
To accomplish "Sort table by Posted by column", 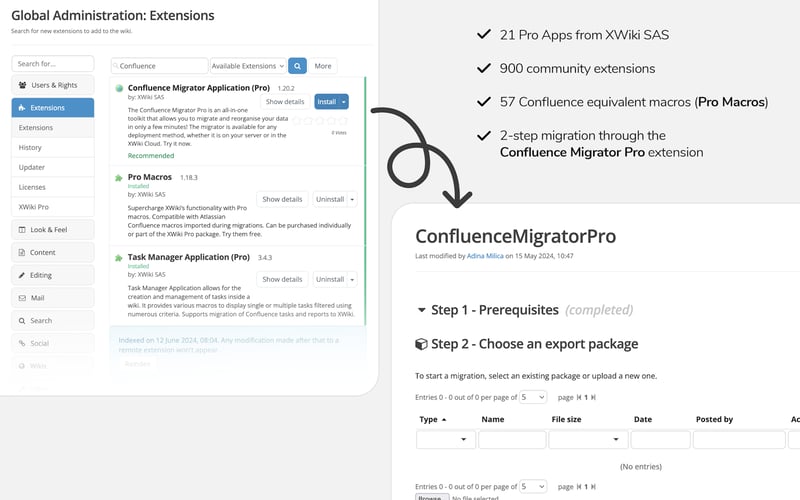I will point(714,419).
